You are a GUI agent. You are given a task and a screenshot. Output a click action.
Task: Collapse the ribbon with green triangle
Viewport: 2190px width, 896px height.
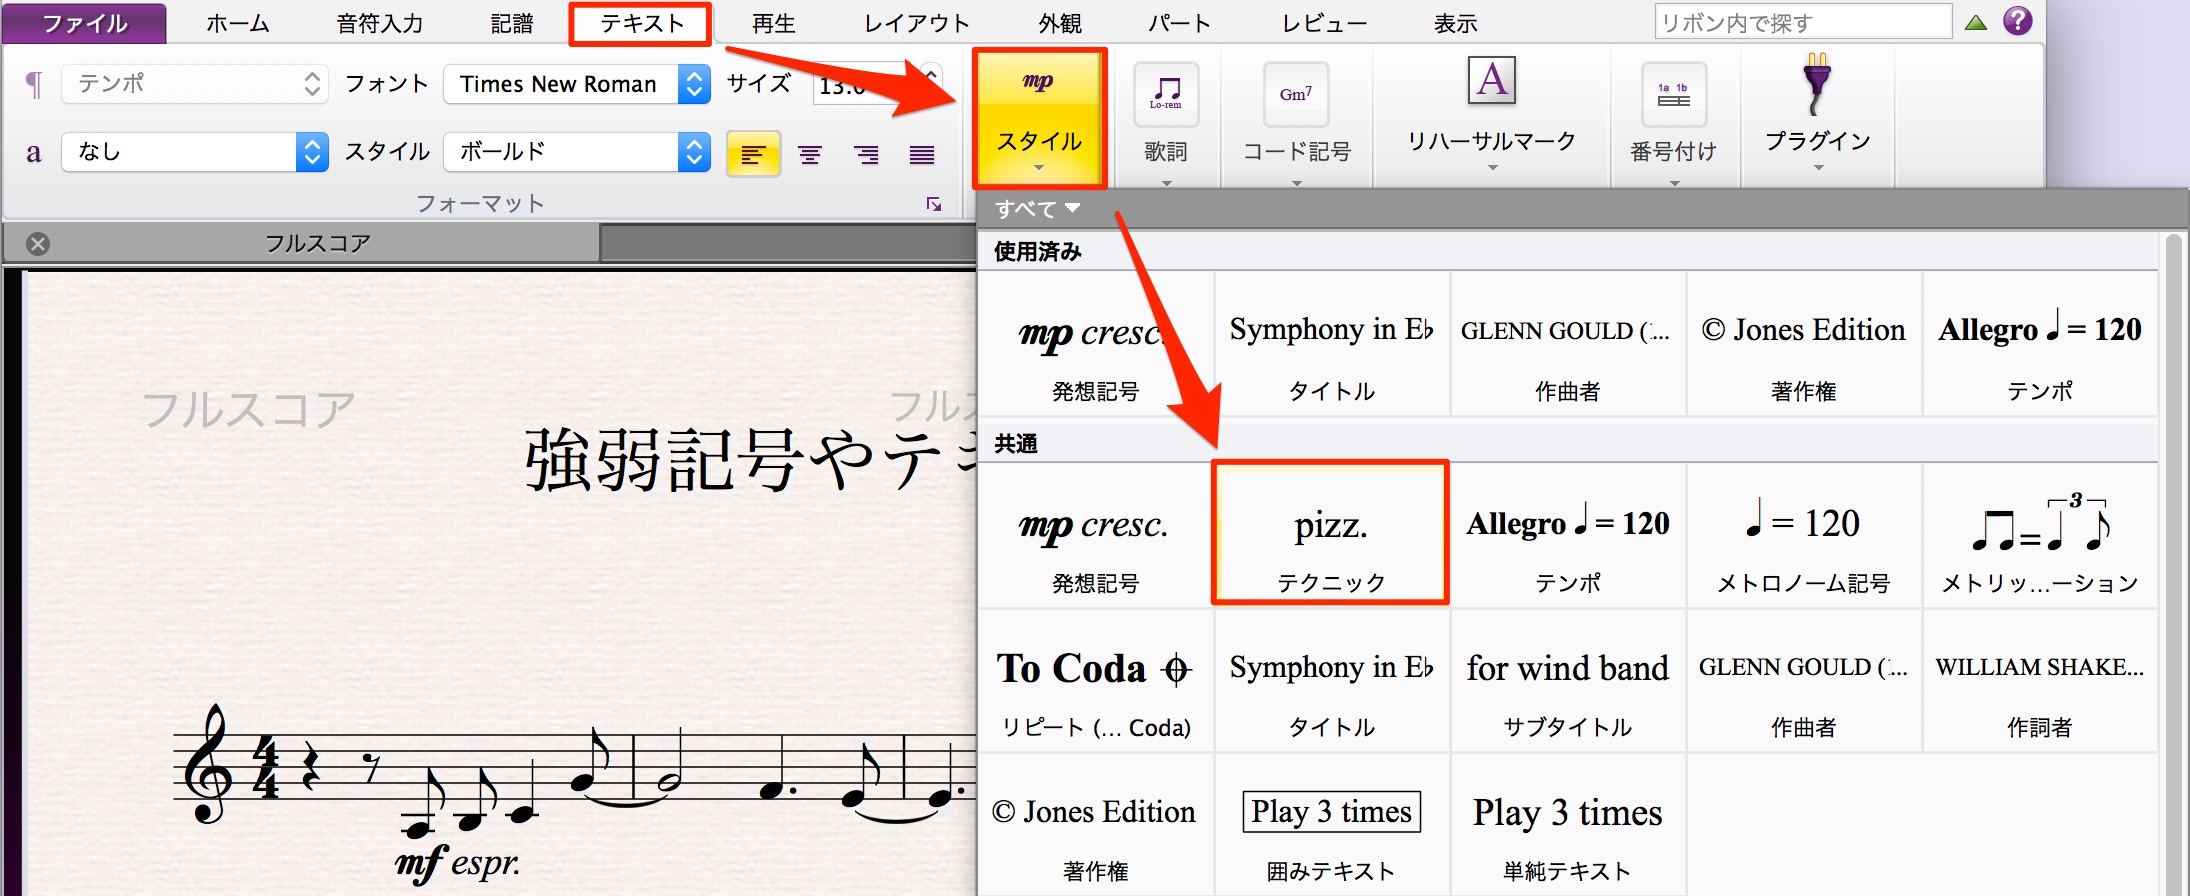point(1976,22)
